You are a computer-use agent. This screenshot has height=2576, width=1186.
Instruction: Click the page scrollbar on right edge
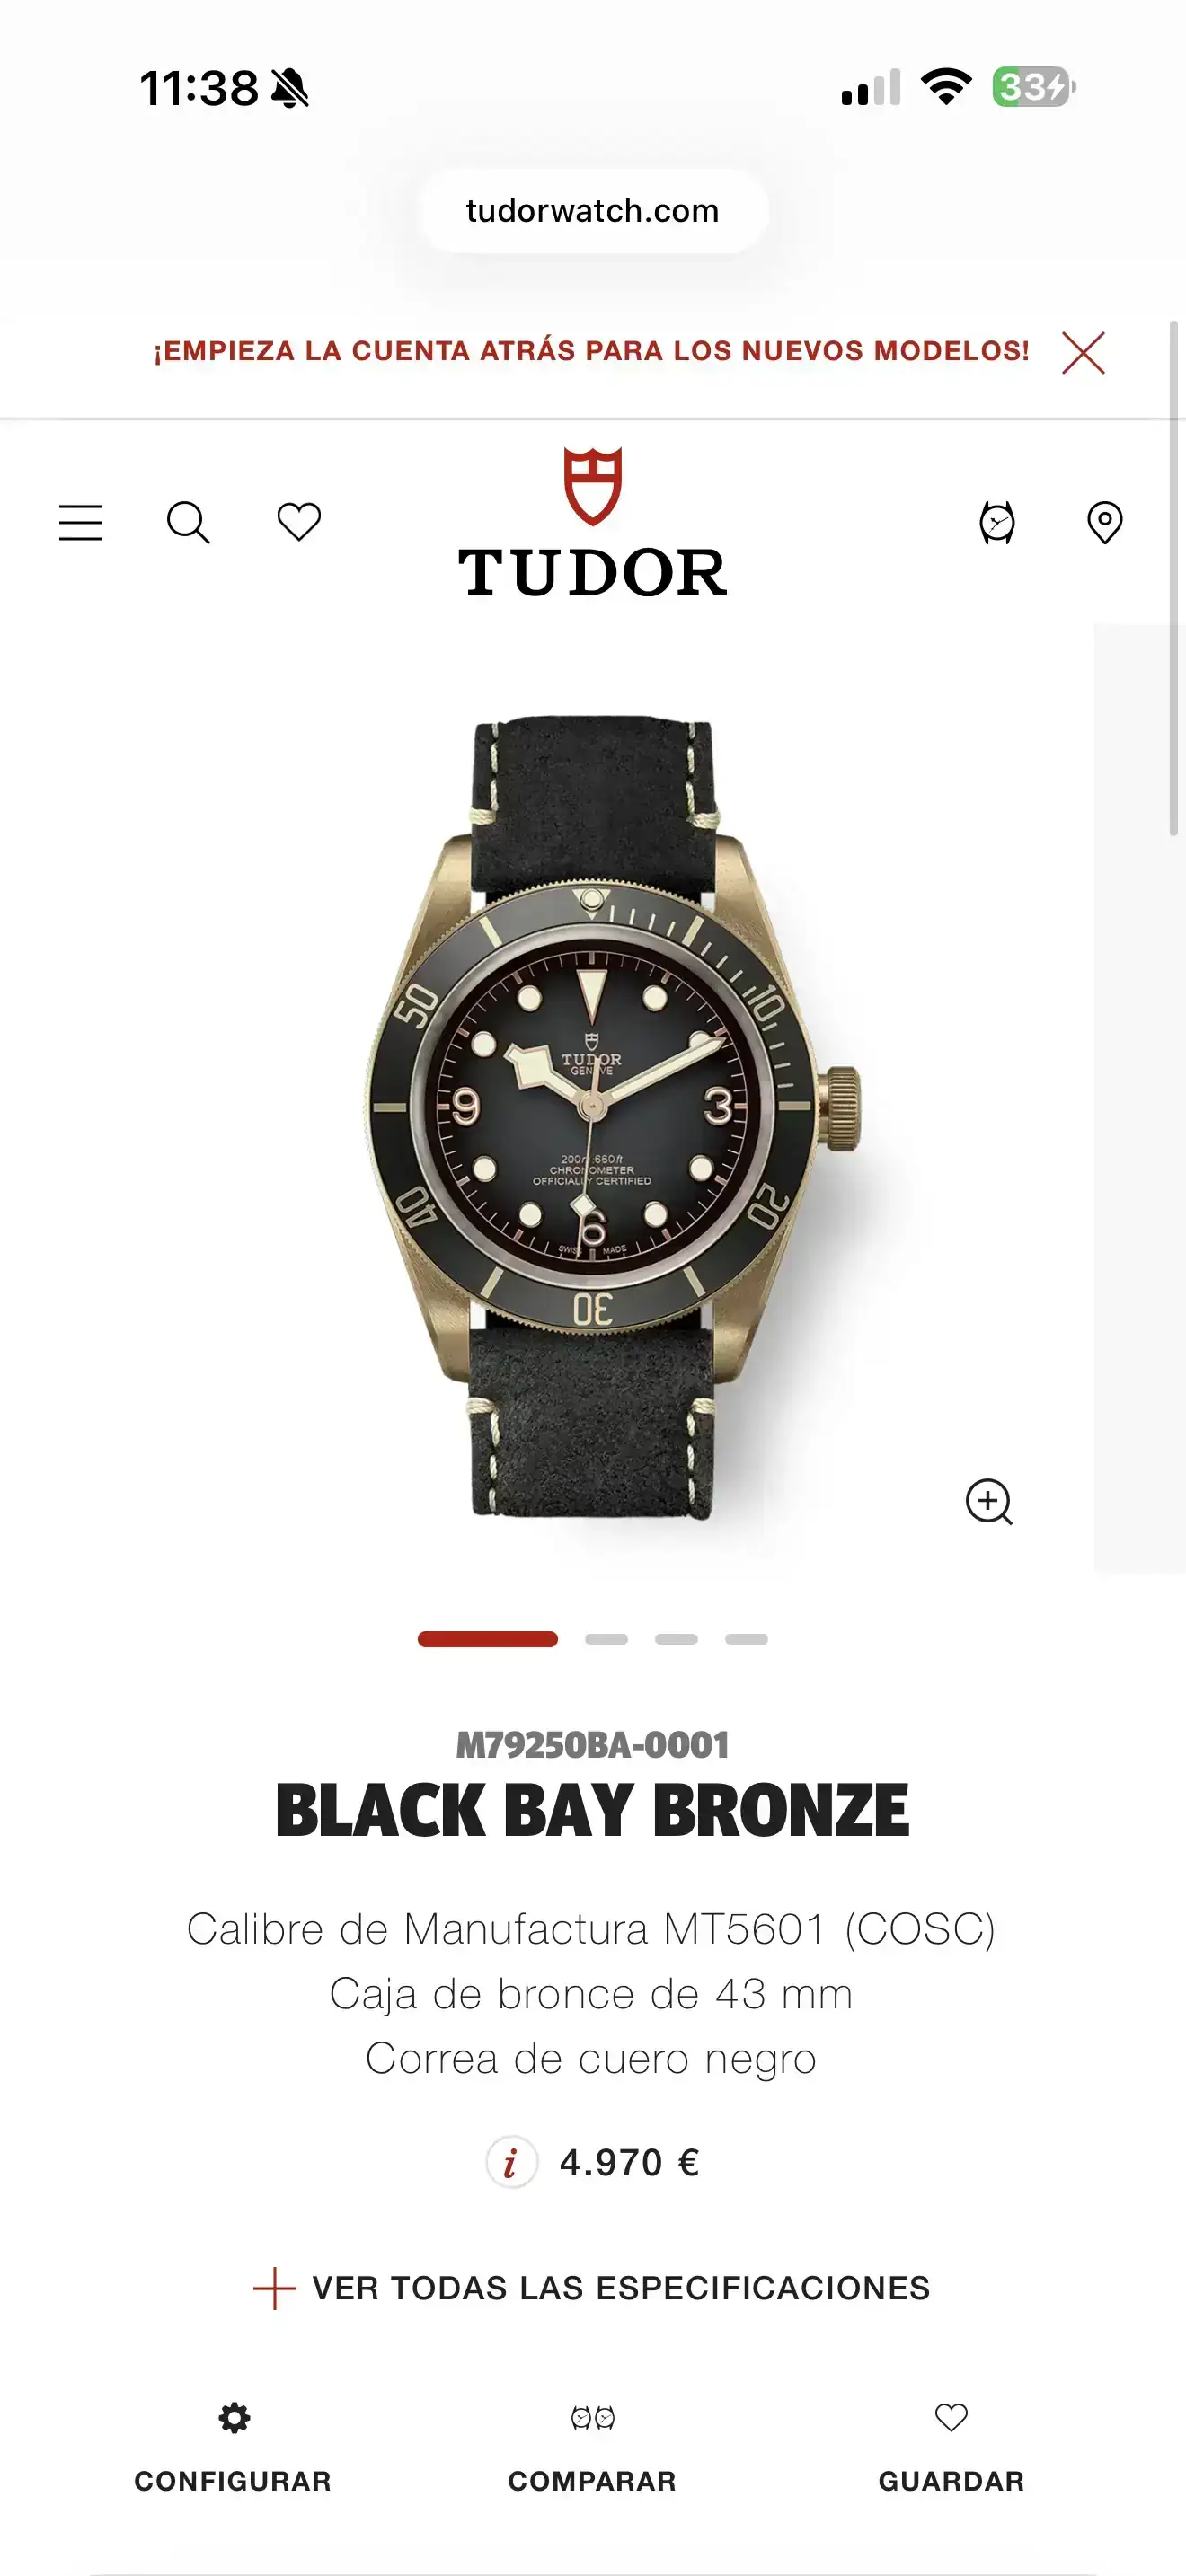point(1174,578)
